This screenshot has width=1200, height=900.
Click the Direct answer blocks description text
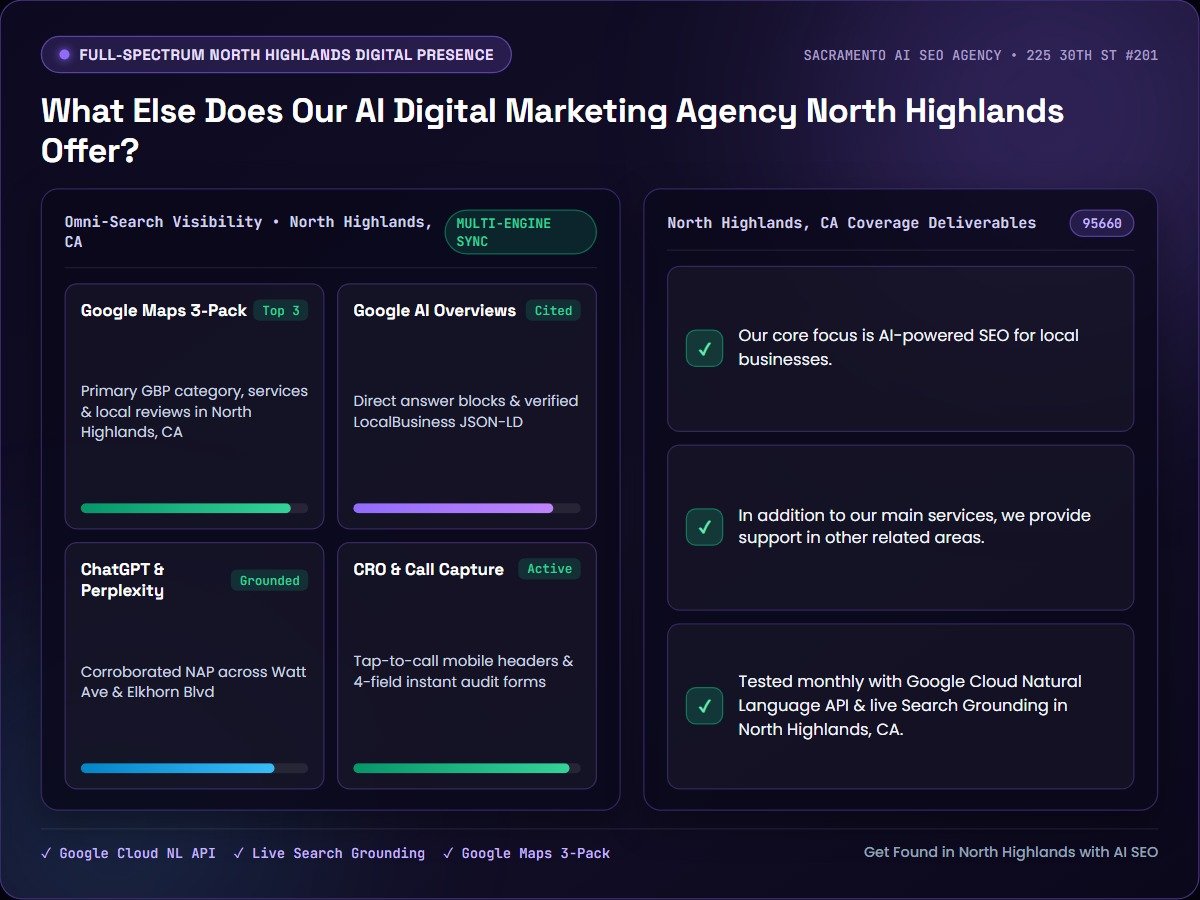tap(466, 411)
